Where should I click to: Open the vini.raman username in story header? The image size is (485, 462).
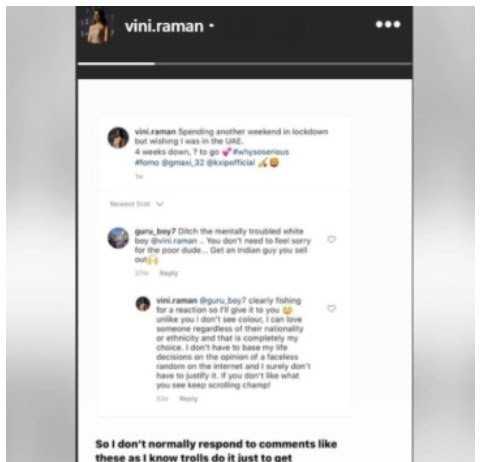pyautogui.click(x=164, y=26)
